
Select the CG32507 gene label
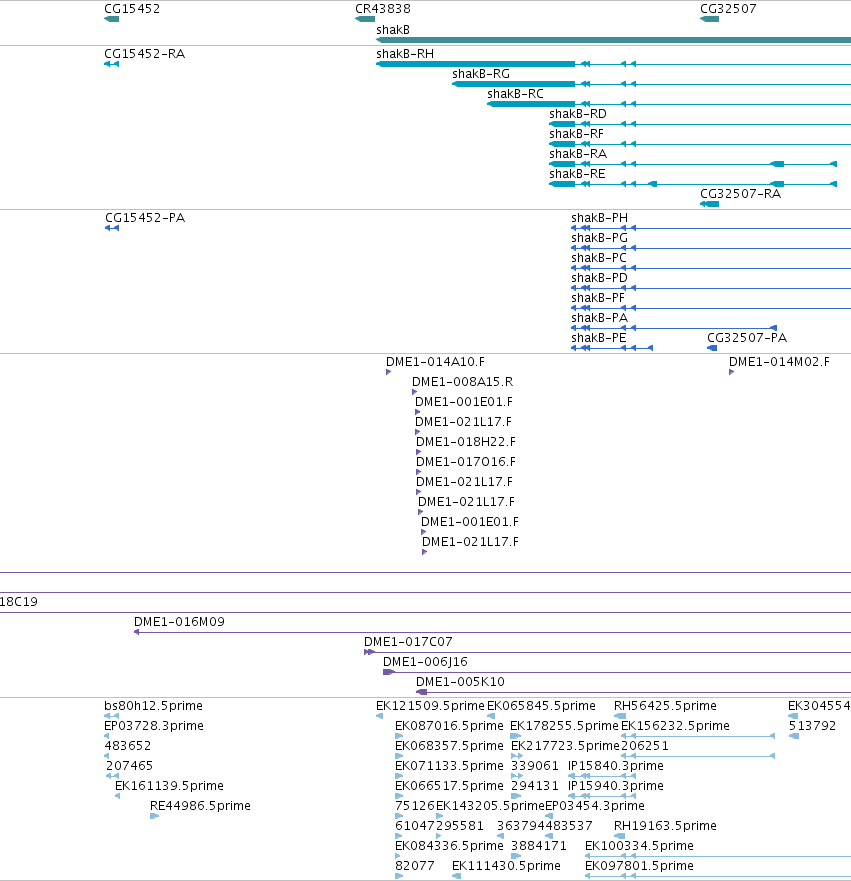coord(728,9)
